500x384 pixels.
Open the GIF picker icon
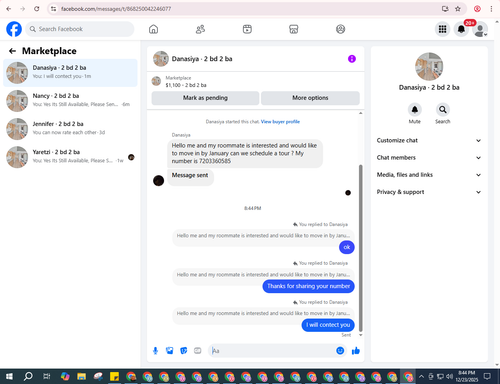click(198, 351)
